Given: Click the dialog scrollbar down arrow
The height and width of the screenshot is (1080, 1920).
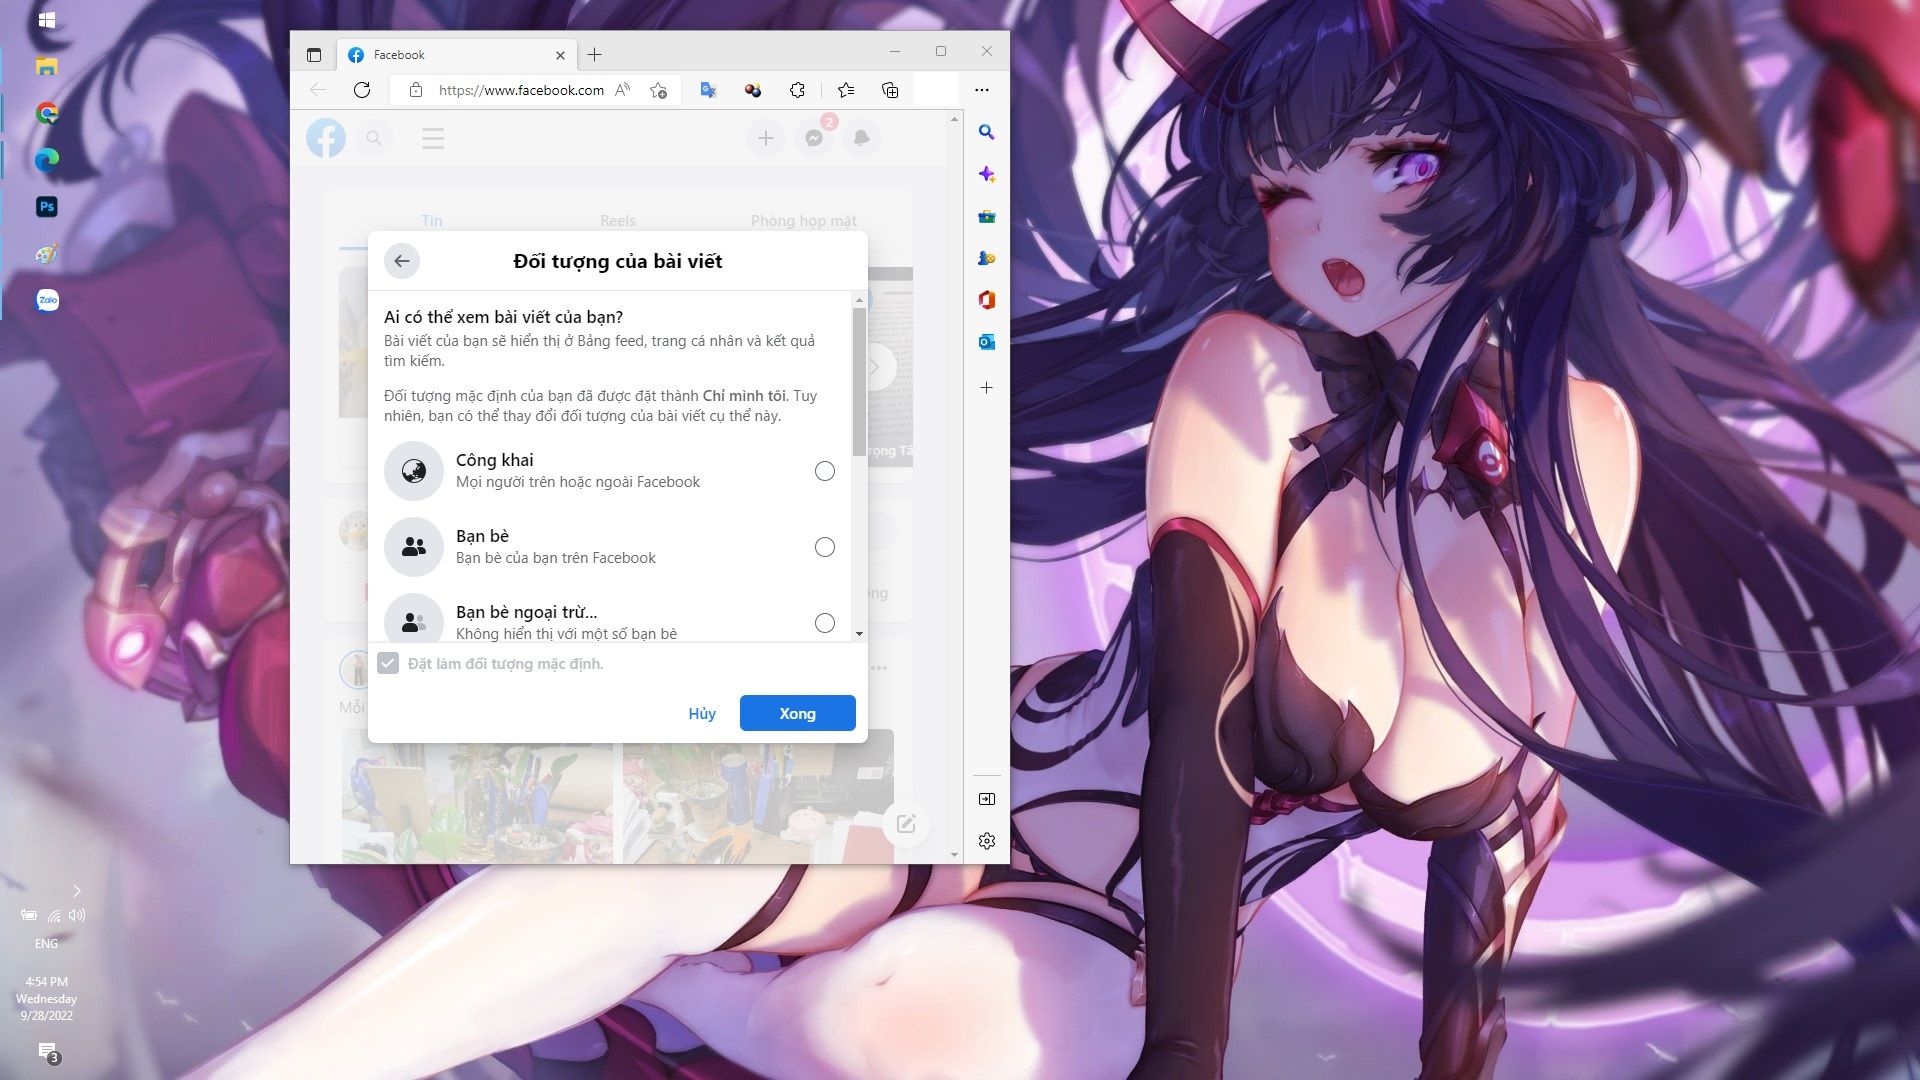Looking at the screenshot, I should [x=859, y=634].
